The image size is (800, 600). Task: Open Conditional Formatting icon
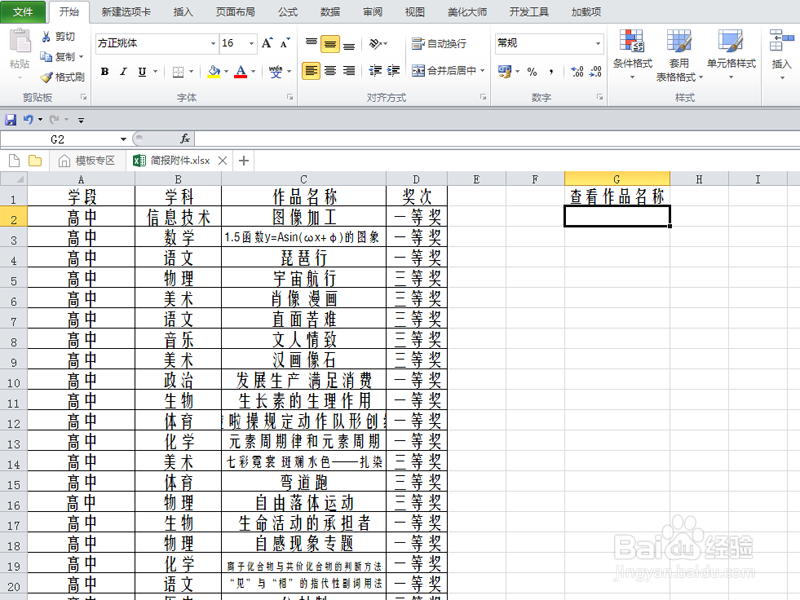[x=632, y=41]
